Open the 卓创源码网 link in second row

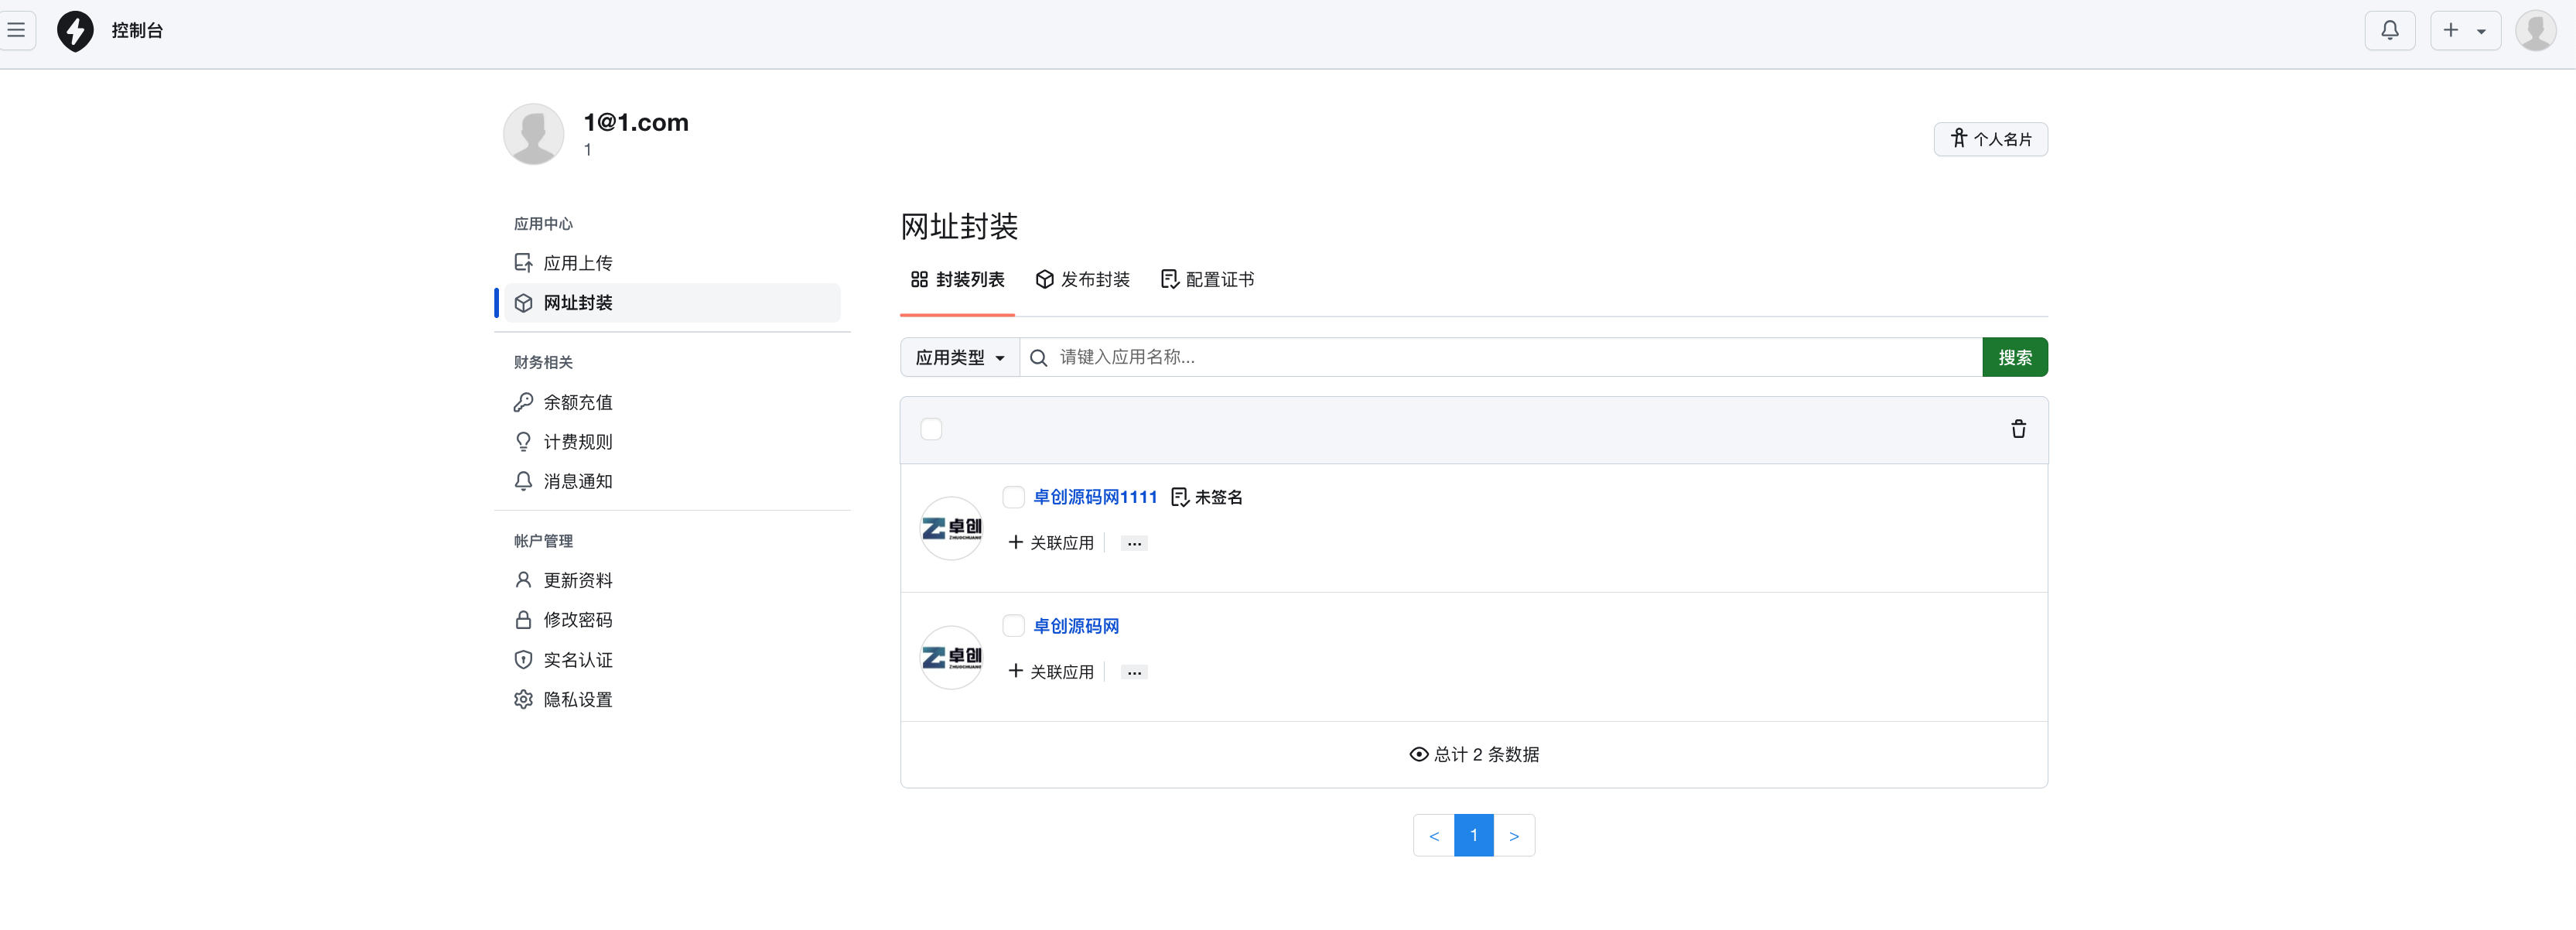coord(1075,626)
